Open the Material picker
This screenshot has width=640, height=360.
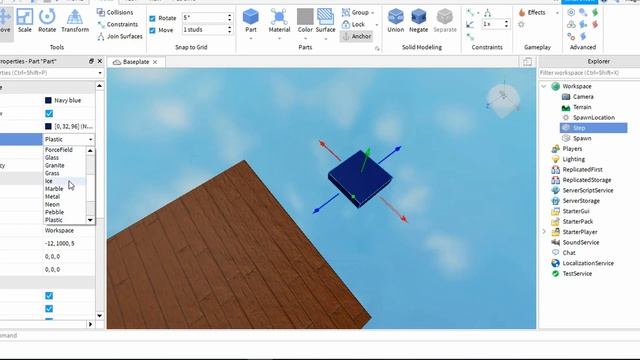(x=279, y=20)
